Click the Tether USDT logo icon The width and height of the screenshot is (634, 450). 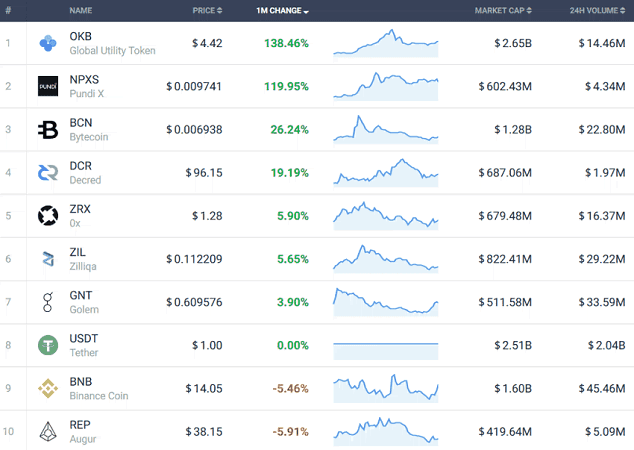[x=47, y=345]
